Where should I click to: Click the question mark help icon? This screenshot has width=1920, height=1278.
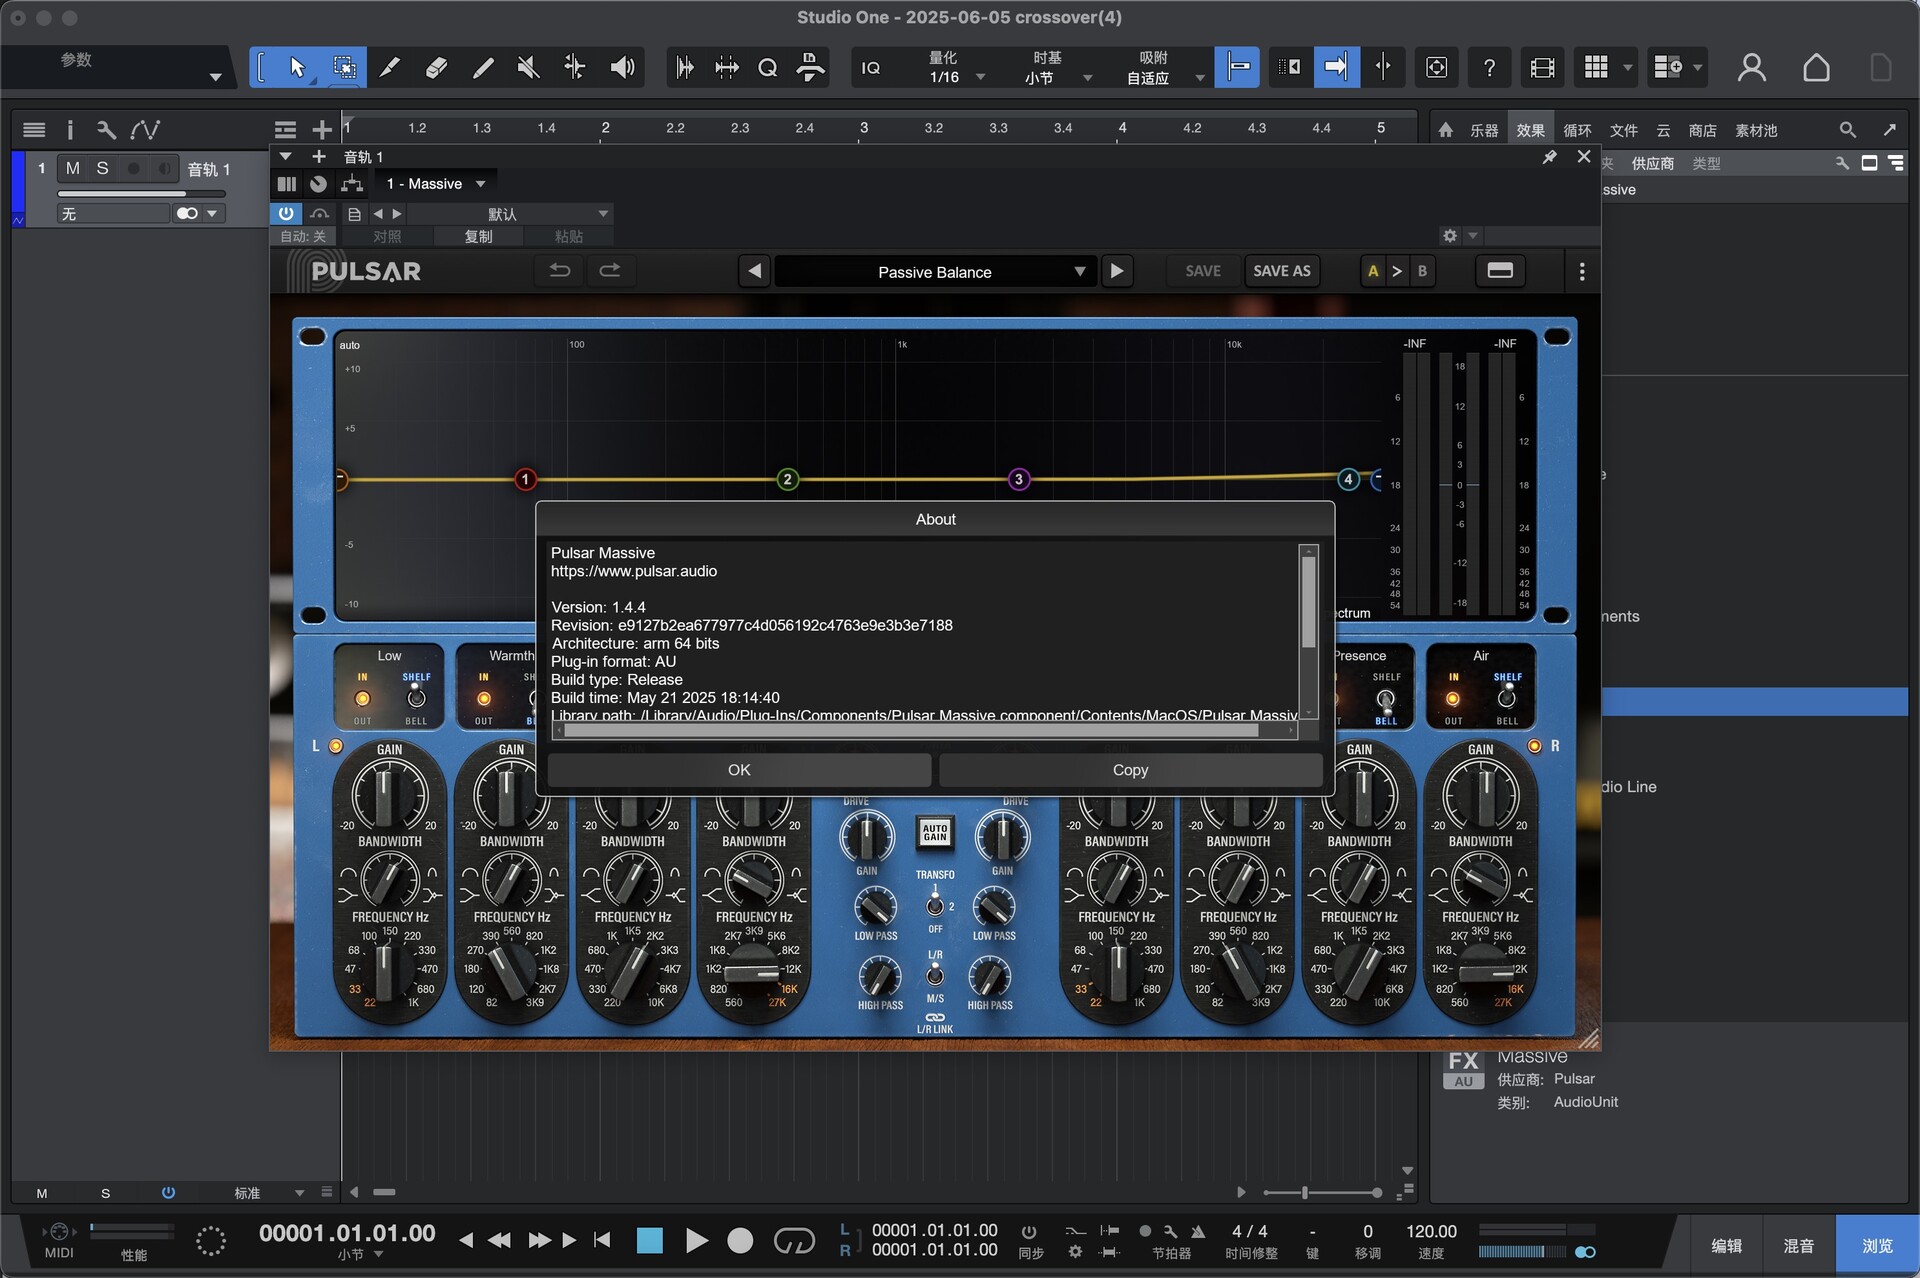(1489, 67)
